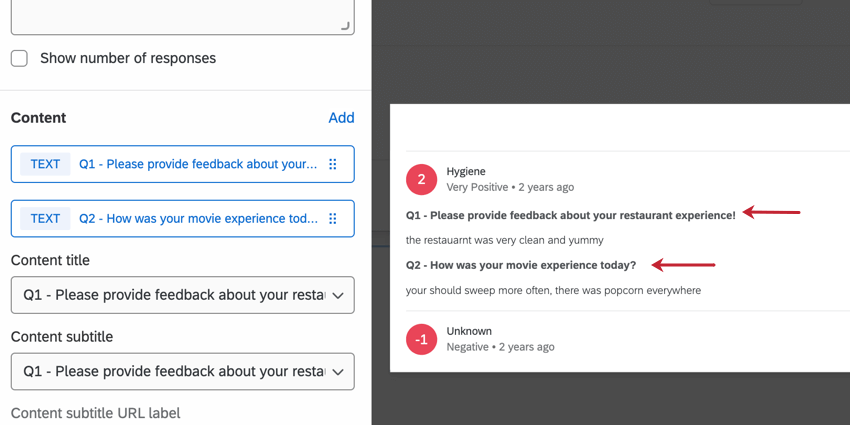The image size is (850, 425).
Task: Click the Add content link
Action: 341,118
